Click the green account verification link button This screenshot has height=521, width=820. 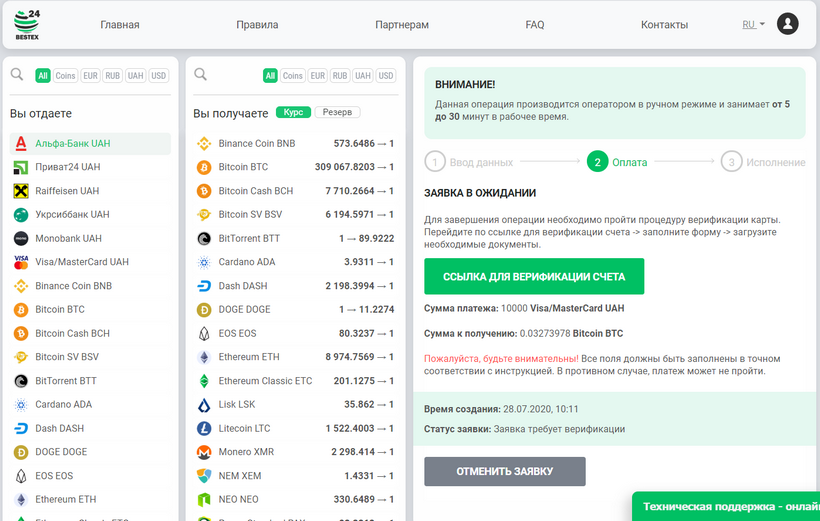pyautogui.click(x=534, y=276)
